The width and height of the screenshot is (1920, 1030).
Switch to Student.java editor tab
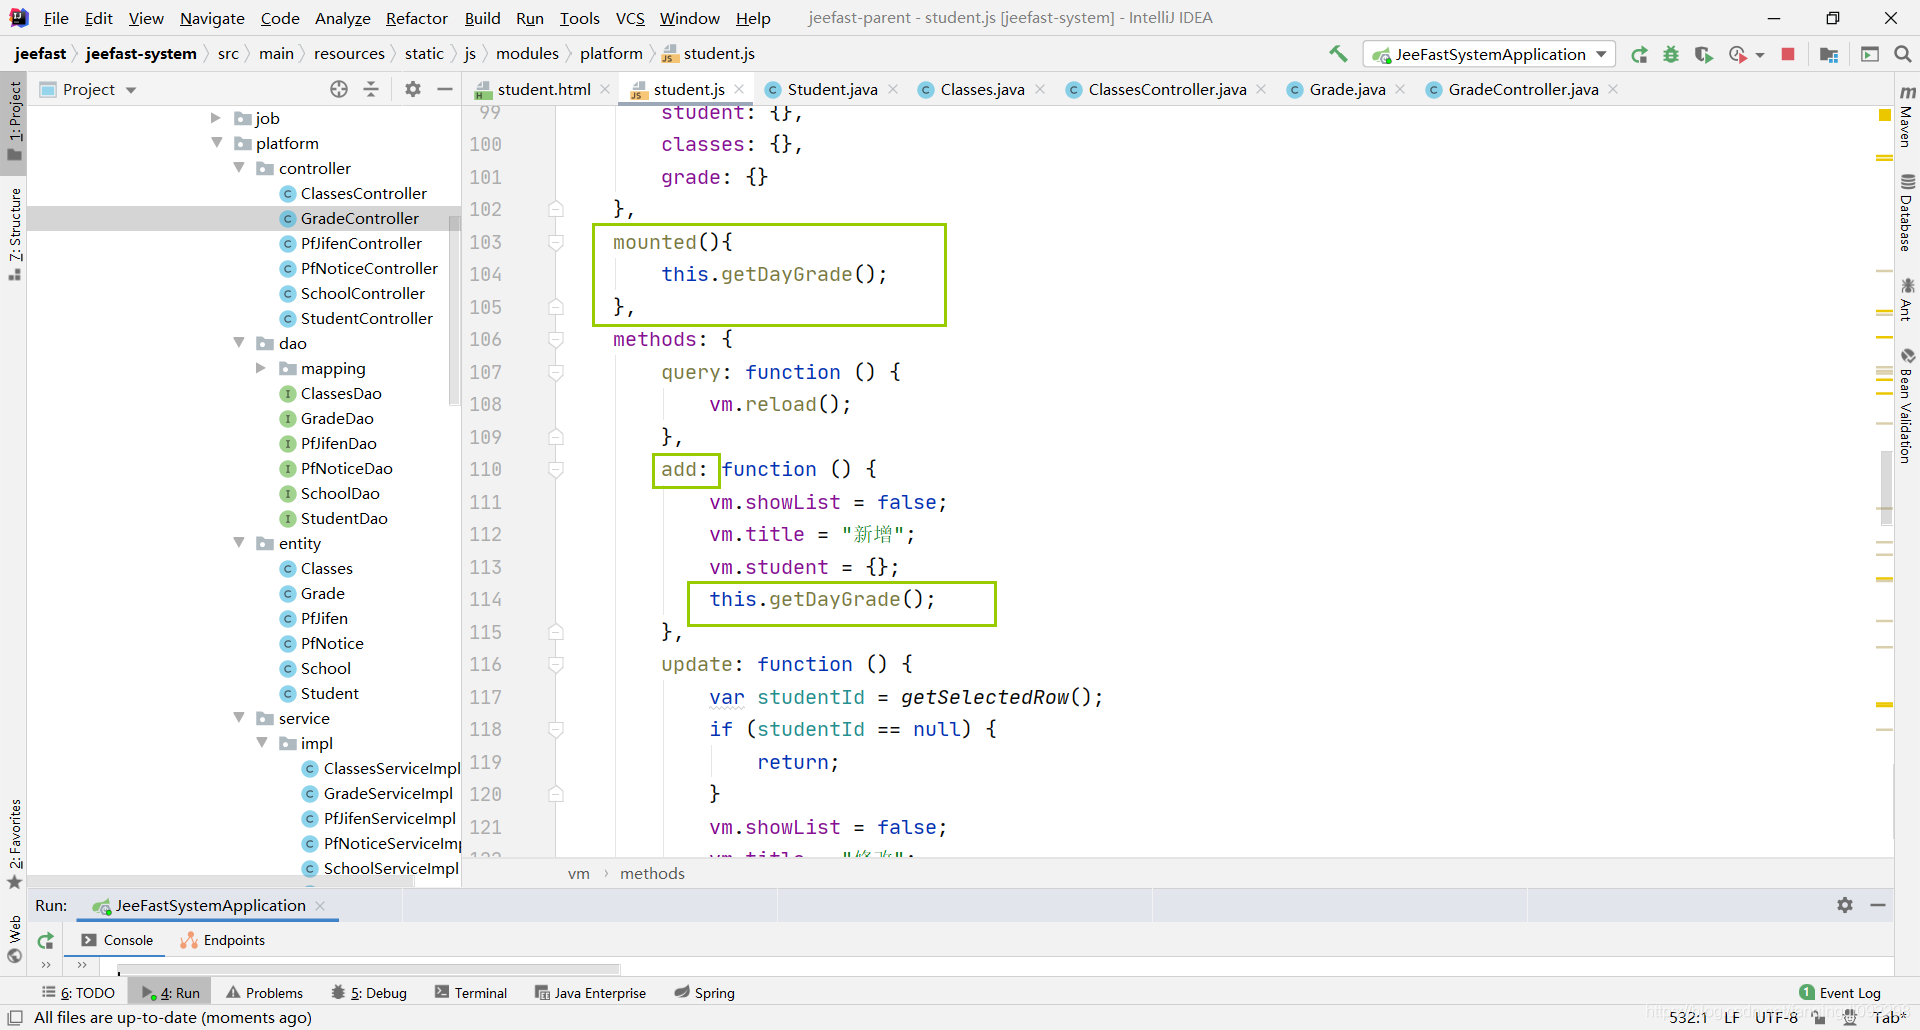point(831,89)
